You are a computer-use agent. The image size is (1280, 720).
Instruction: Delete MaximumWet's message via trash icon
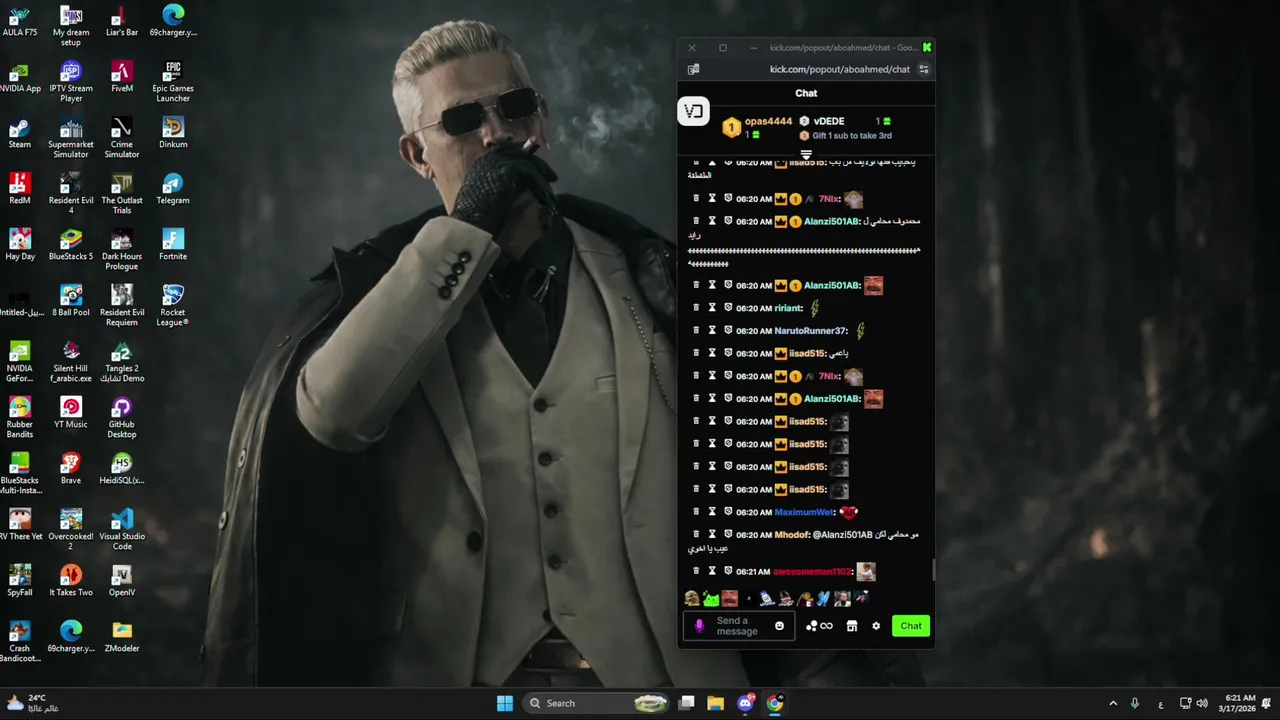(x=696, y=512)
